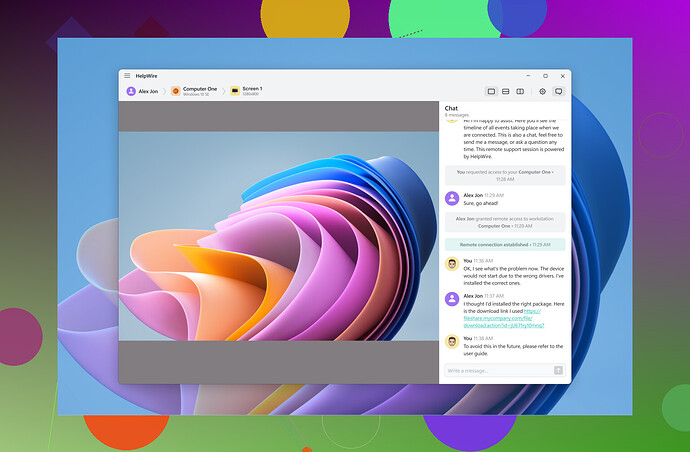Click the Computer One orange icon

(176, 91)
